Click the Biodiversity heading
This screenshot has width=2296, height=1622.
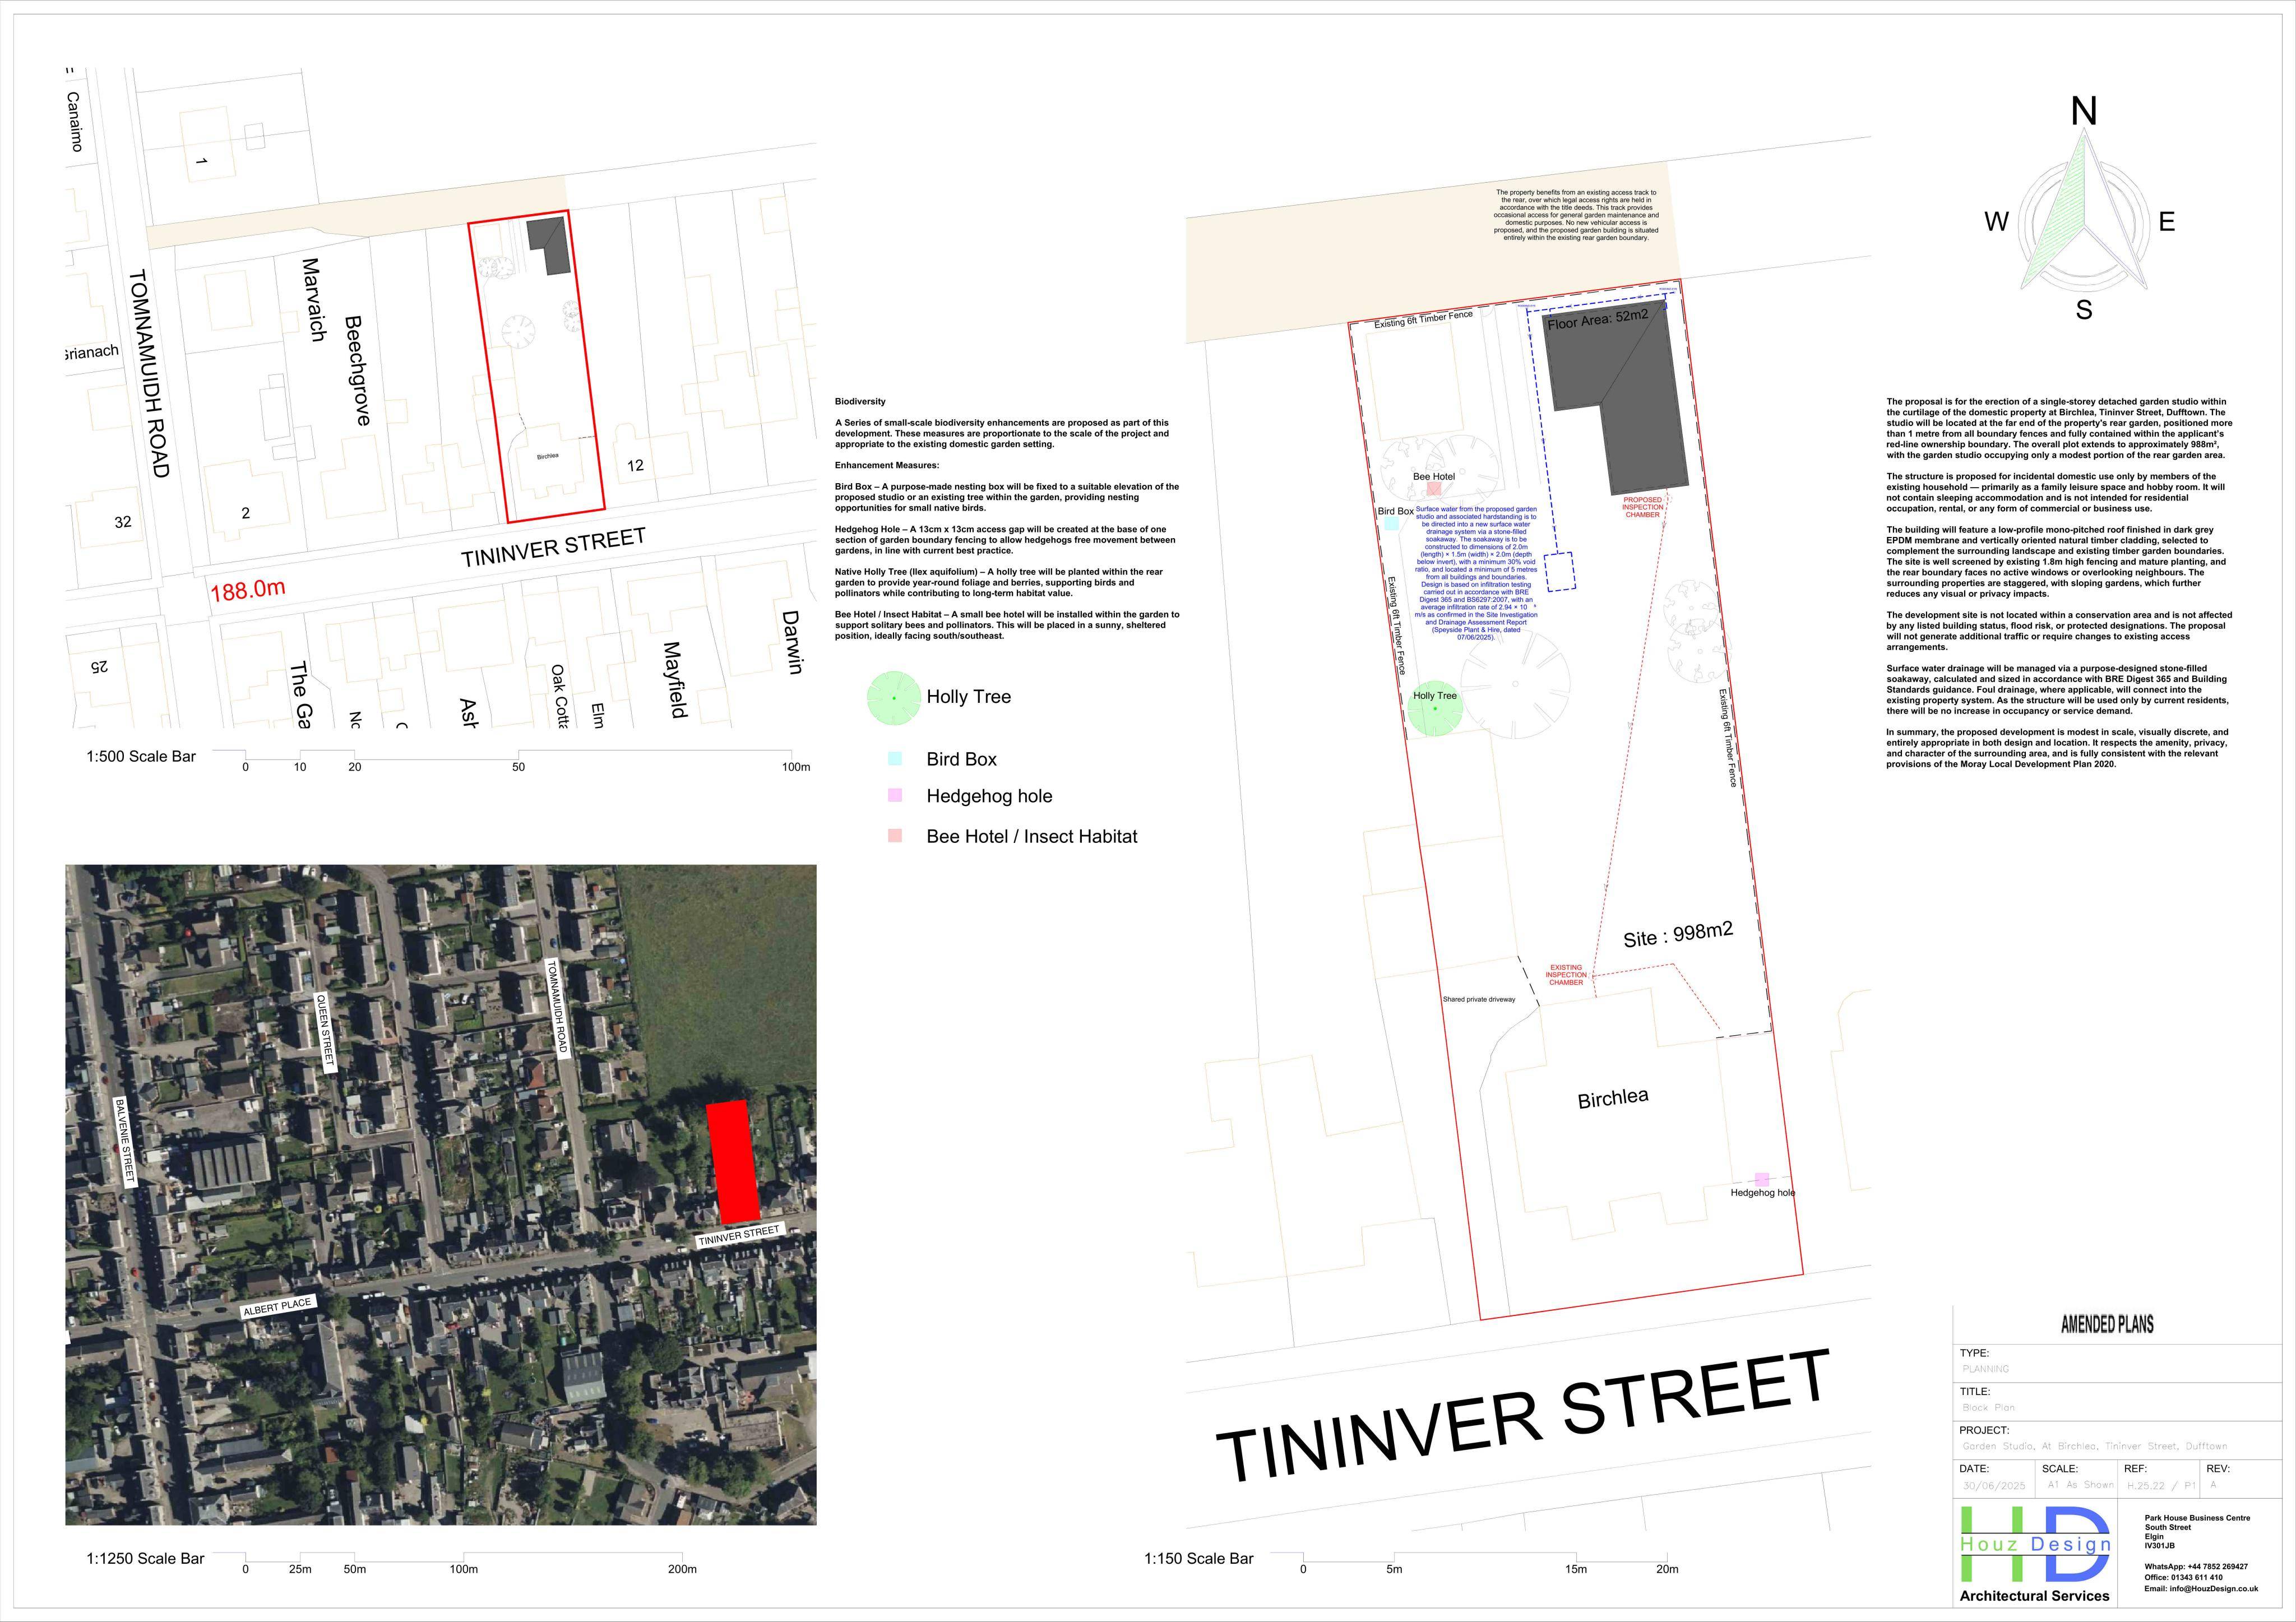coord(860,401)
